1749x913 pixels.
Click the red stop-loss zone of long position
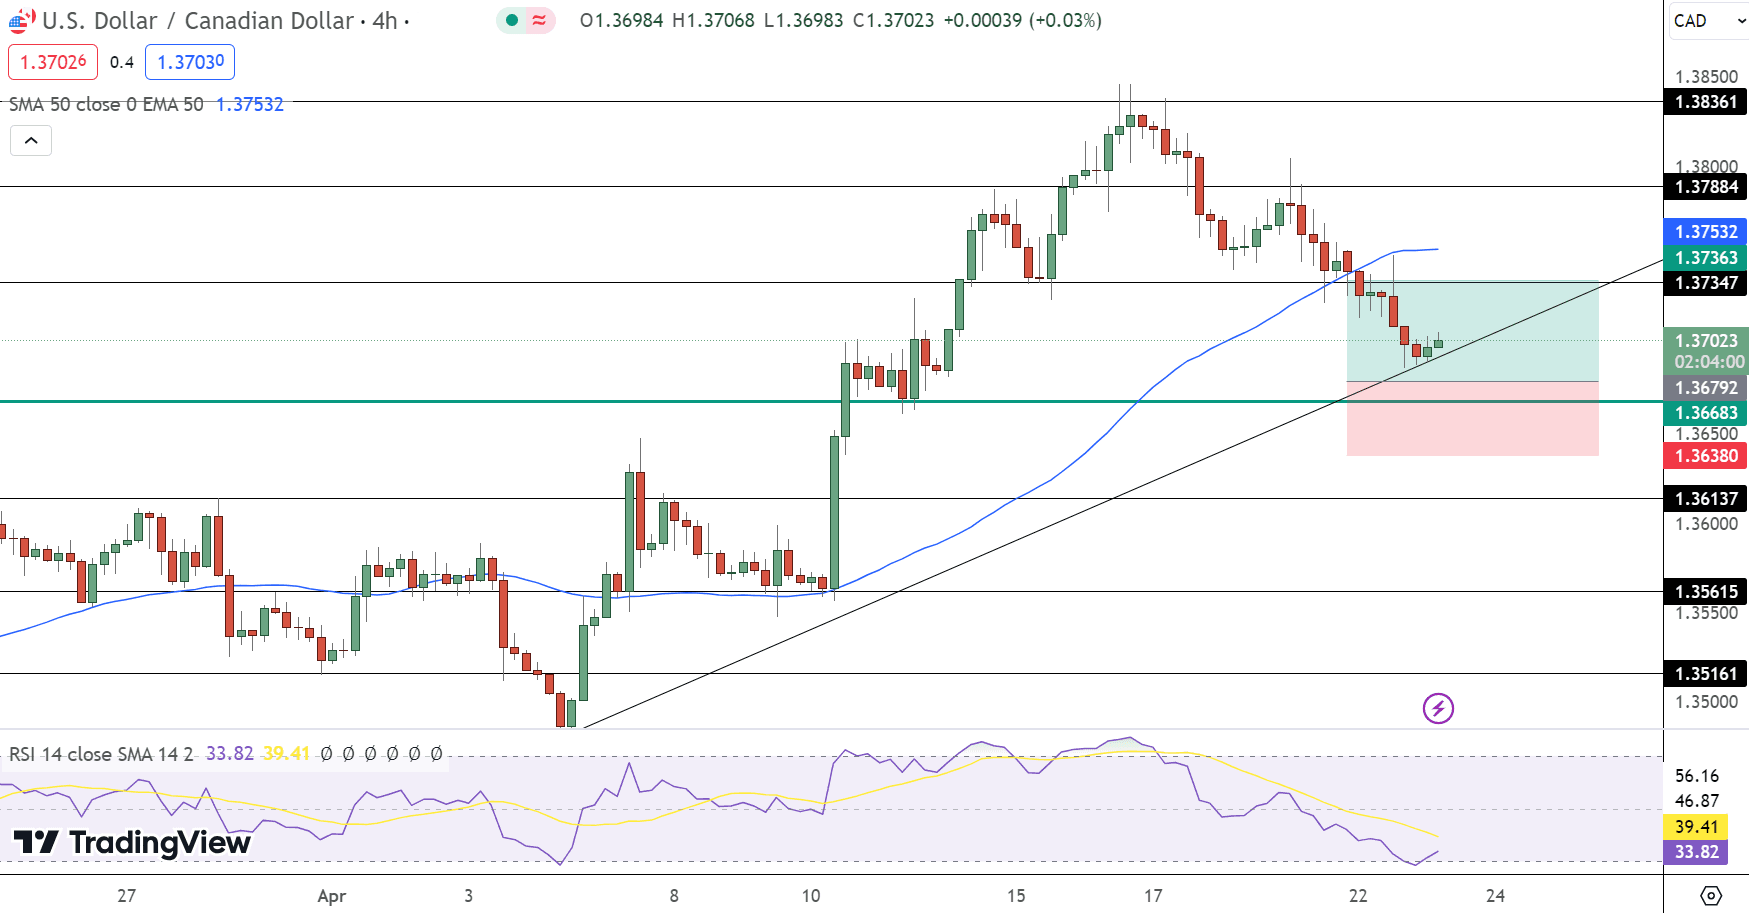(x=1473, y=419)
